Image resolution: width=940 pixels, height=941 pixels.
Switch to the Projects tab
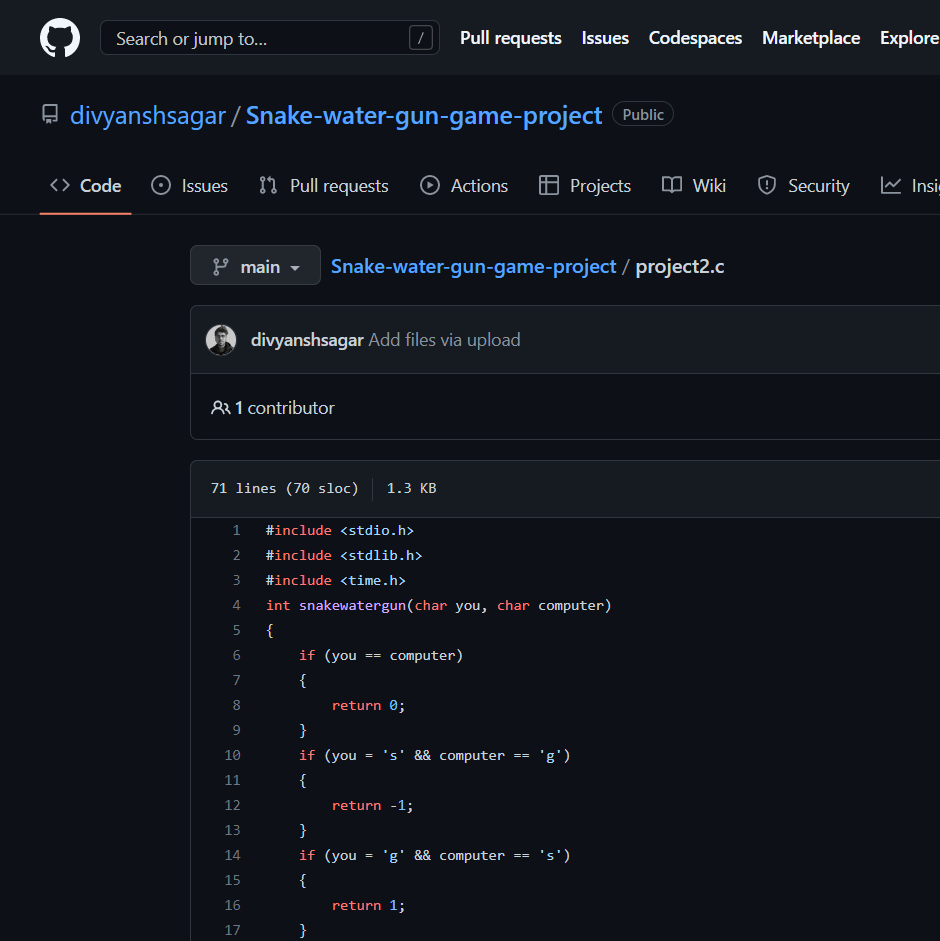point(585,185)
